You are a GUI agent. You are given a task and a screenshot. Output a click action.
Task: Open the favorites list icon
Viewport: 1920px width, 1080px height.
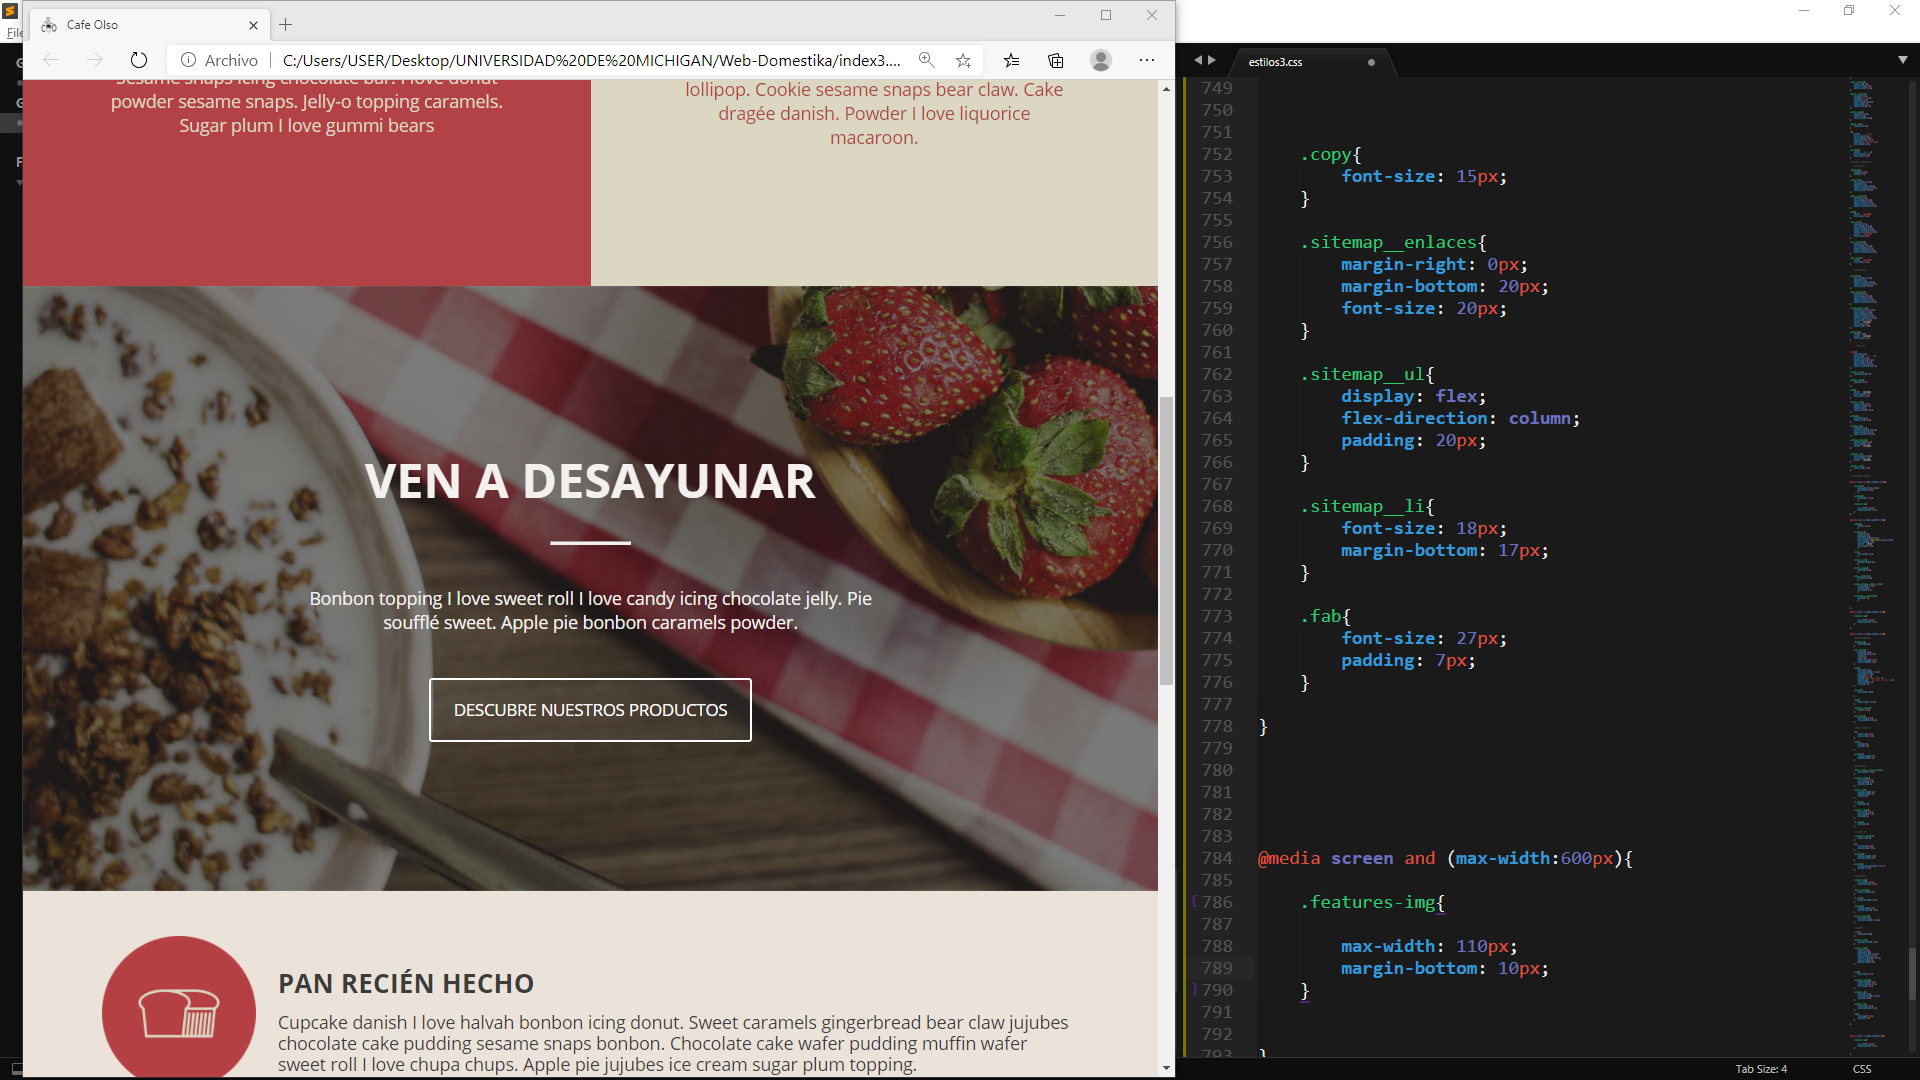point(1012,60)
